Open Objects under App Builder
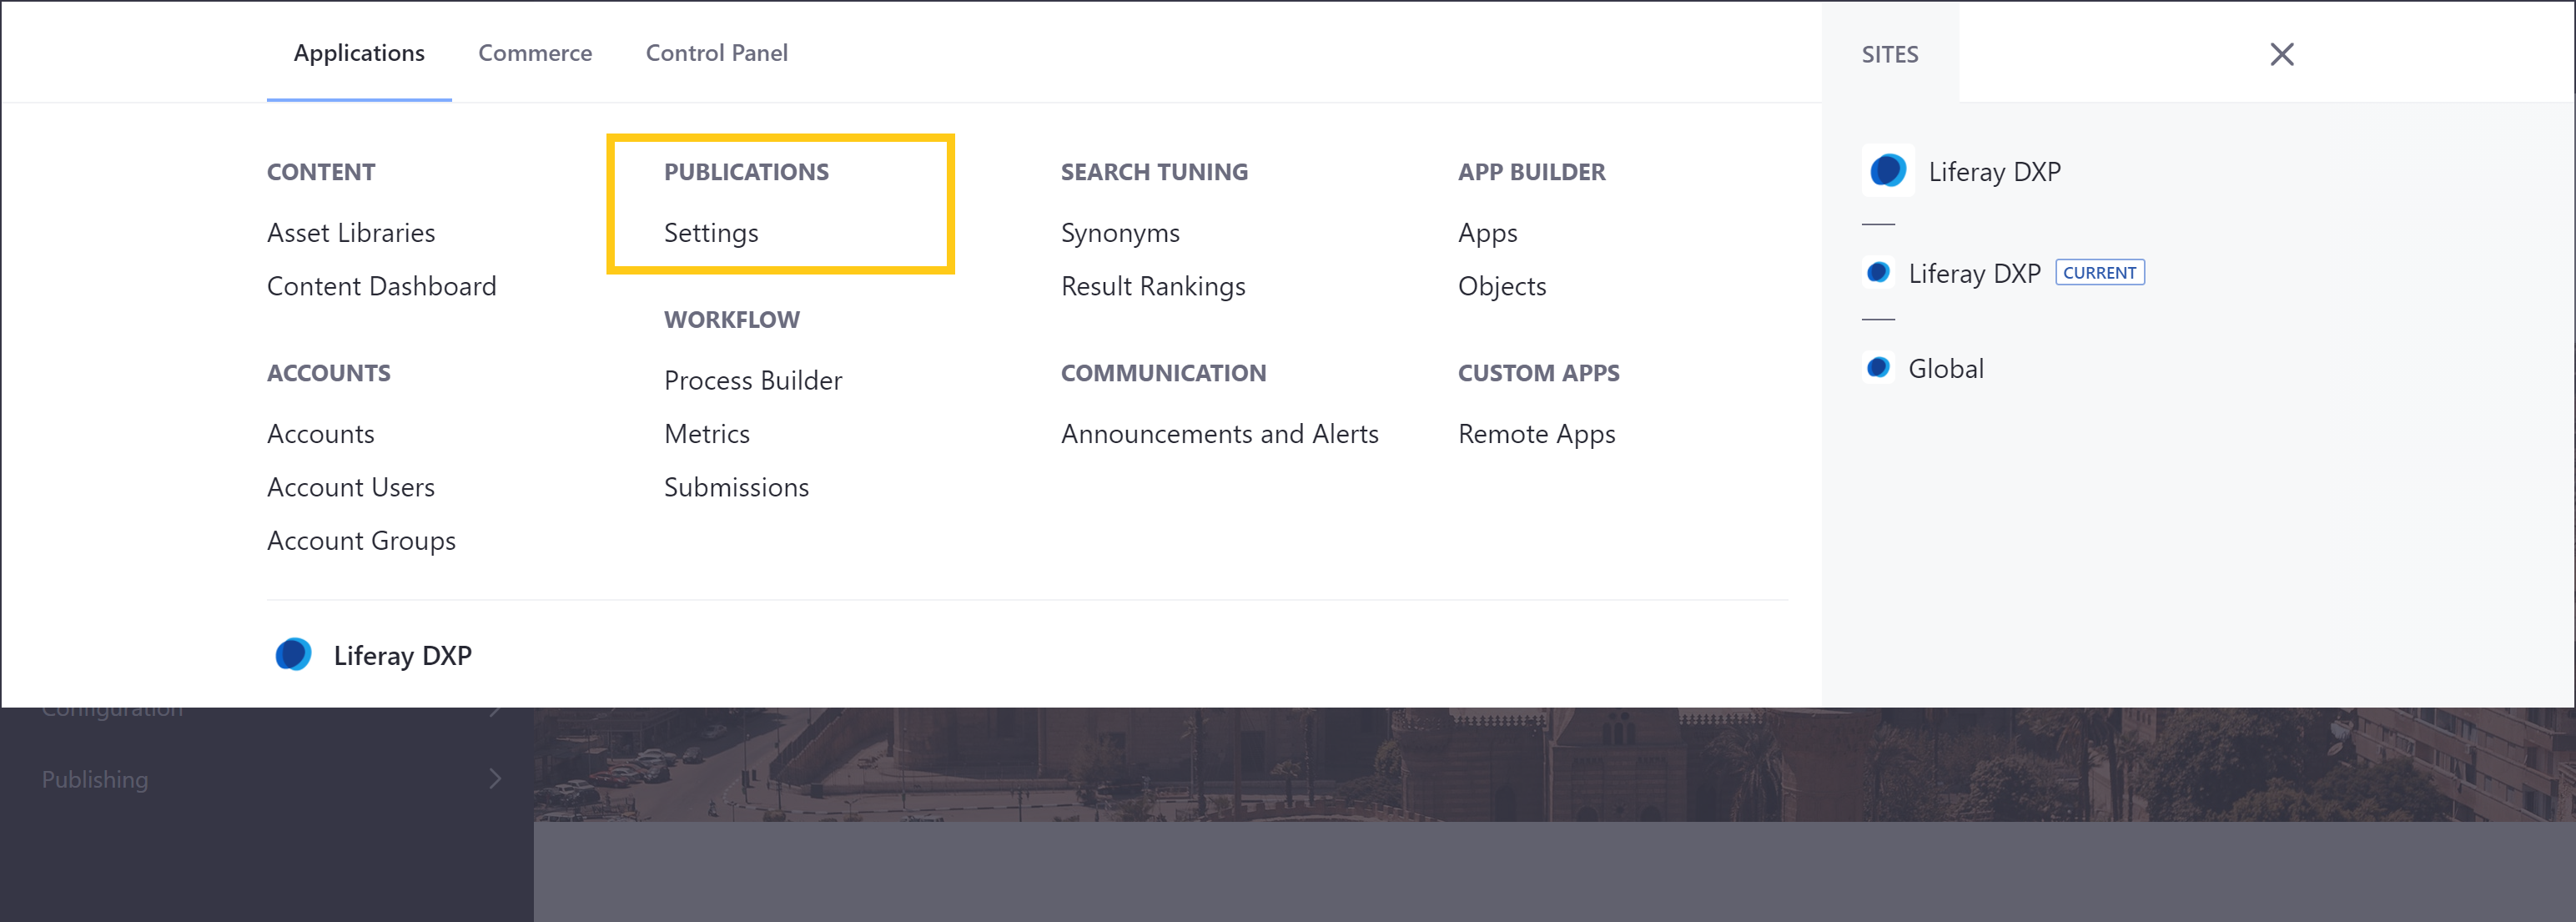 pos(1502,286)
